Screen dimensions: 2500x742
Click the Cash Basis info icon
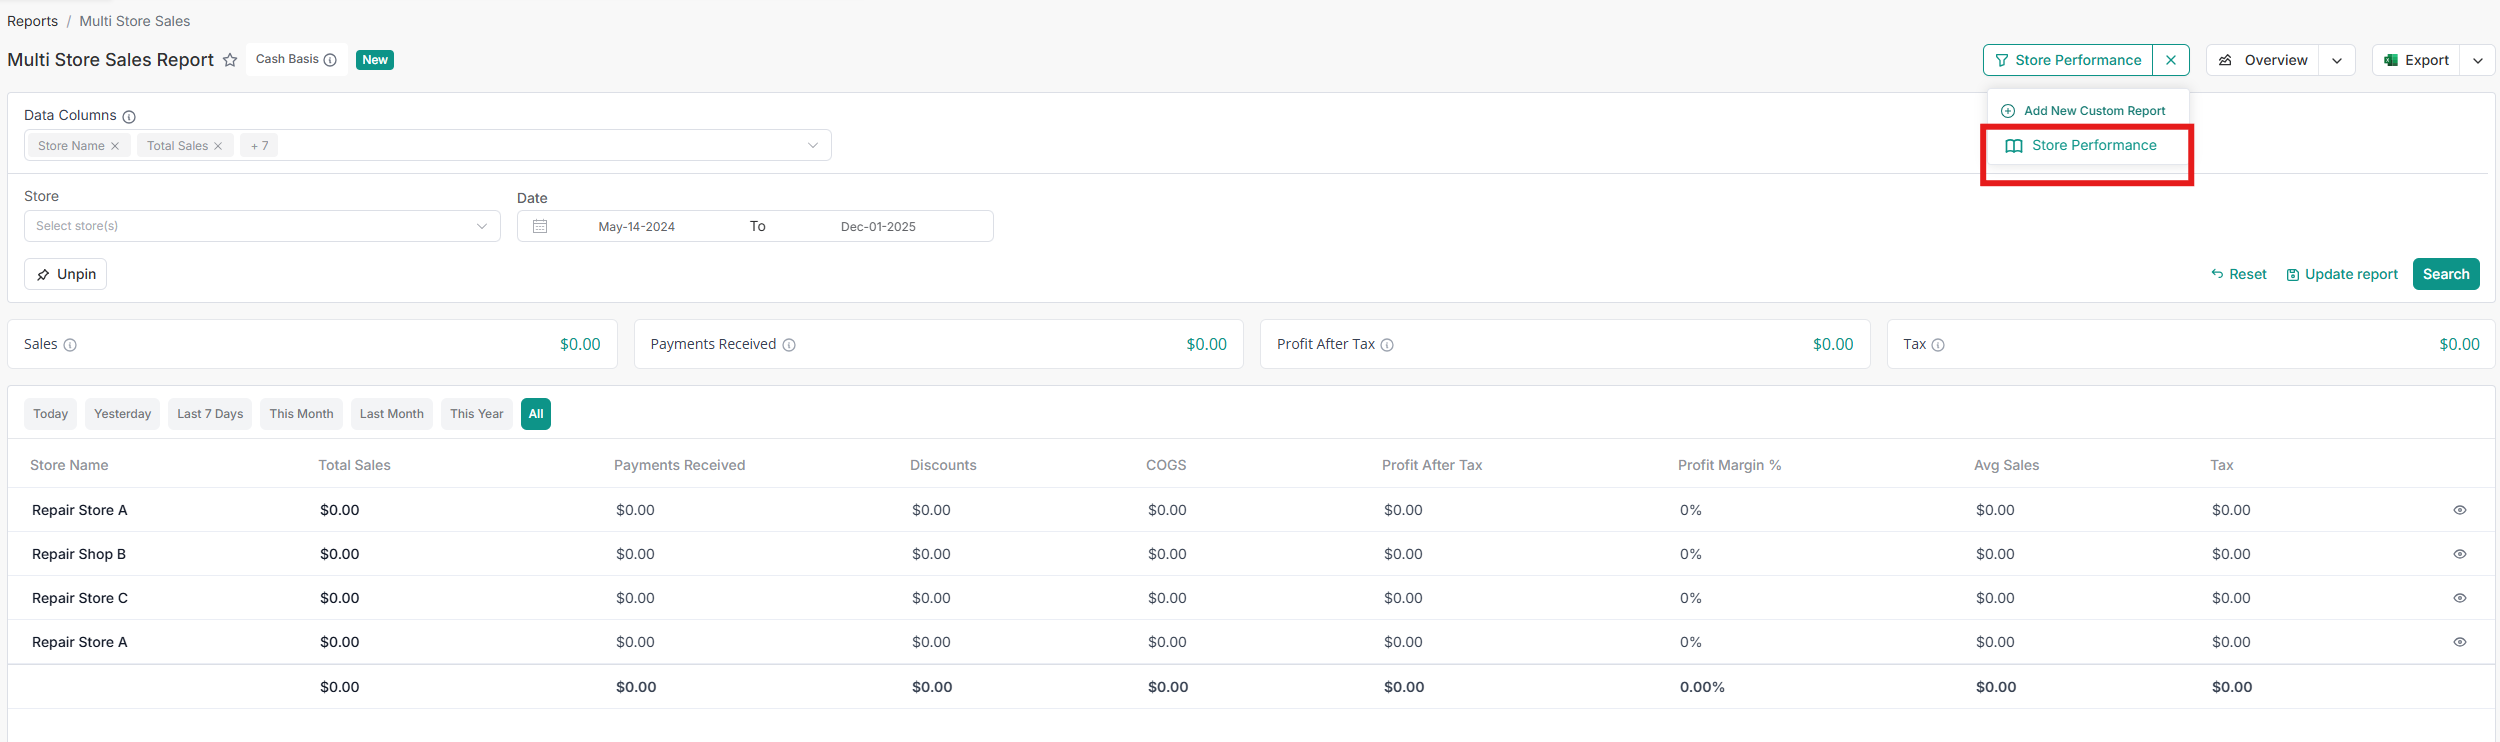click(x=330, y=60)
